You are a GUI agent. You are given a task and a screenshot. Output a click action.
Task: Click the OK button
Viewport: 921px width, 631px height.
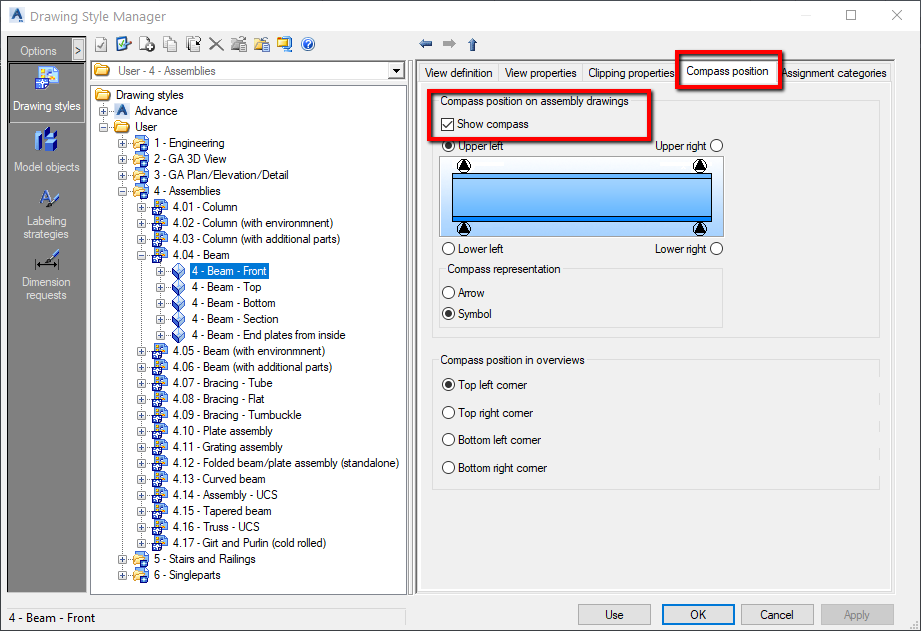point(698,615)
